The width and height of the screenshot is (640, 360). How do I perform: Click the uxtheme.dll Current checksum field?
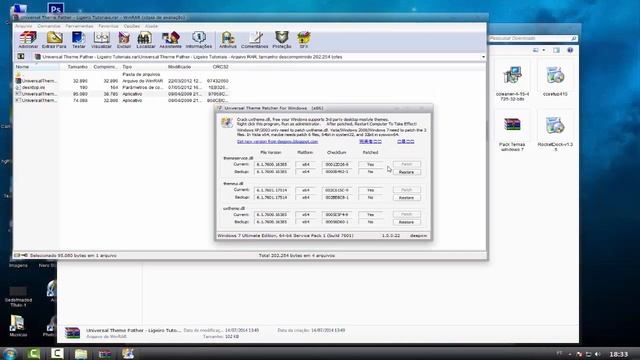click(x=337, y=214)
